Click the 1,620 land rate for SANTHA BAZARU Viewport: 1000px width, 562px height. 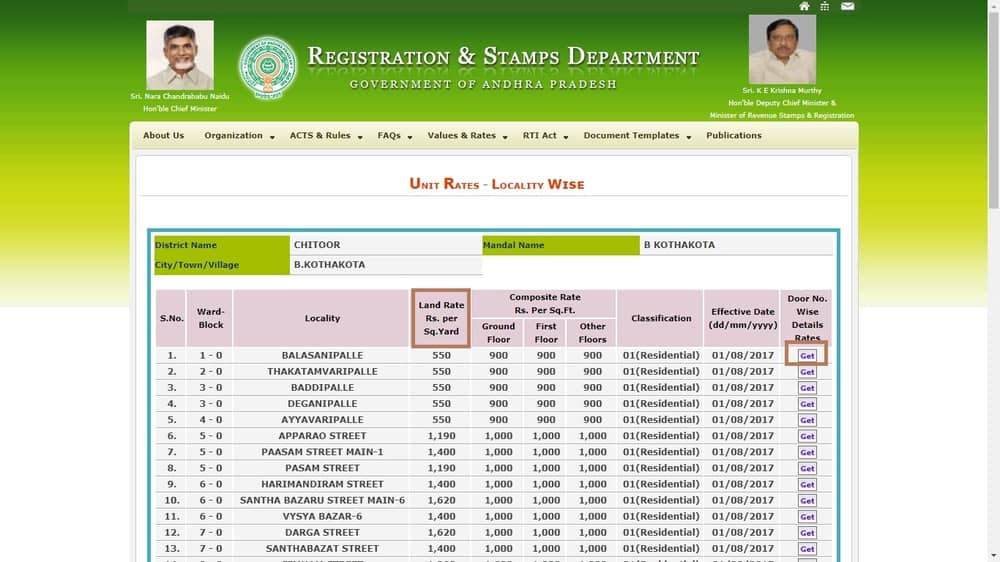point(441,500)
